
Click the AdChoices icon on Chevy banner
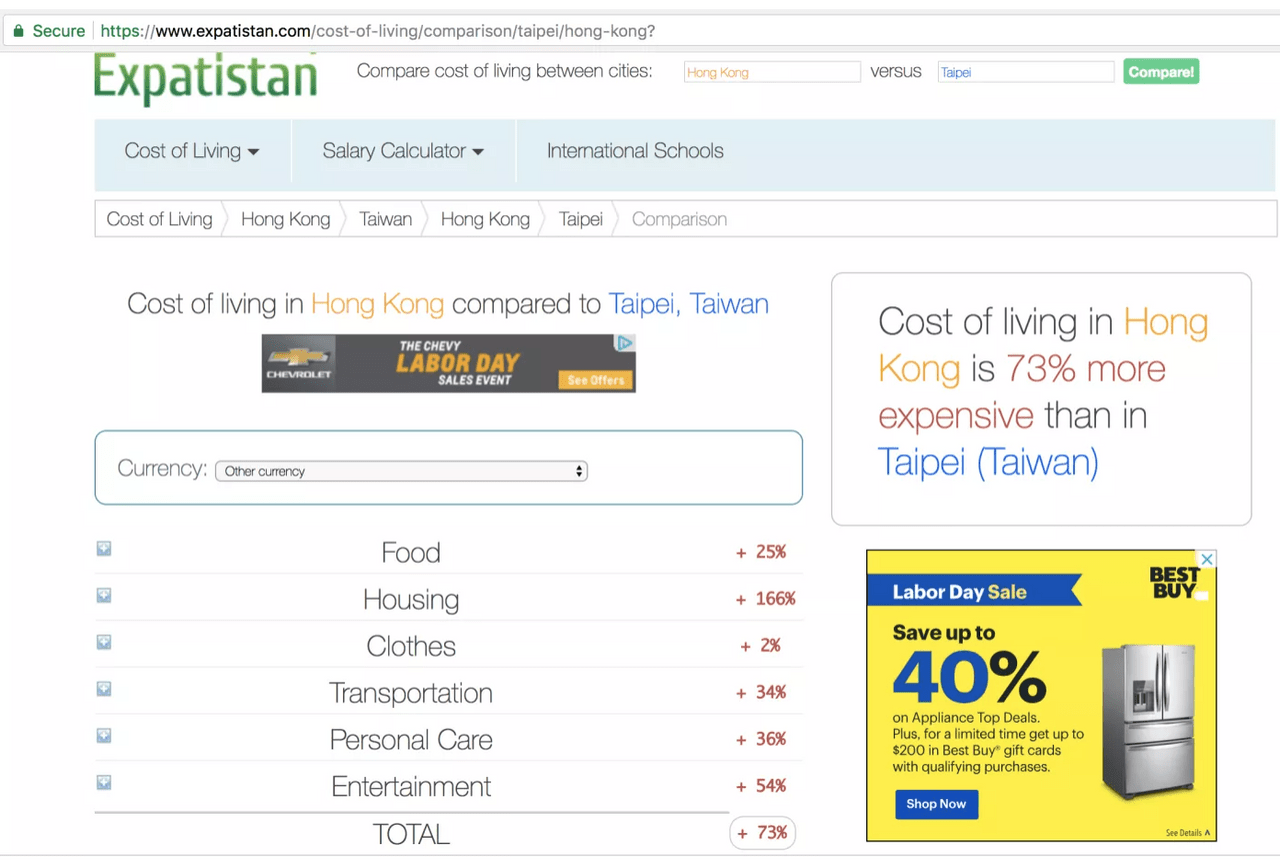point(625,343)
